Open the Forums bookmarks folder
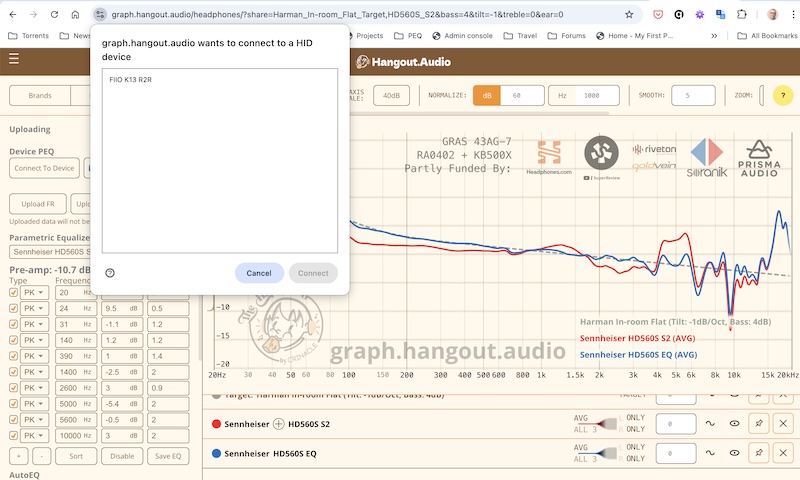The height and width of the screenshot is (480, 800). pos(566,36)
